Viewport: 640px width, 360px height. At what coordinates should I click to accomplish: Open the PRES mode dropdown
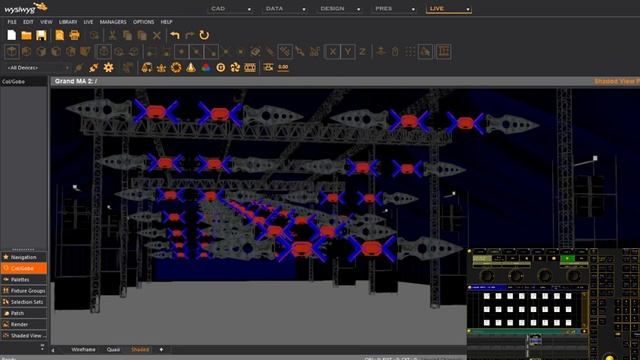coord(394,9)
